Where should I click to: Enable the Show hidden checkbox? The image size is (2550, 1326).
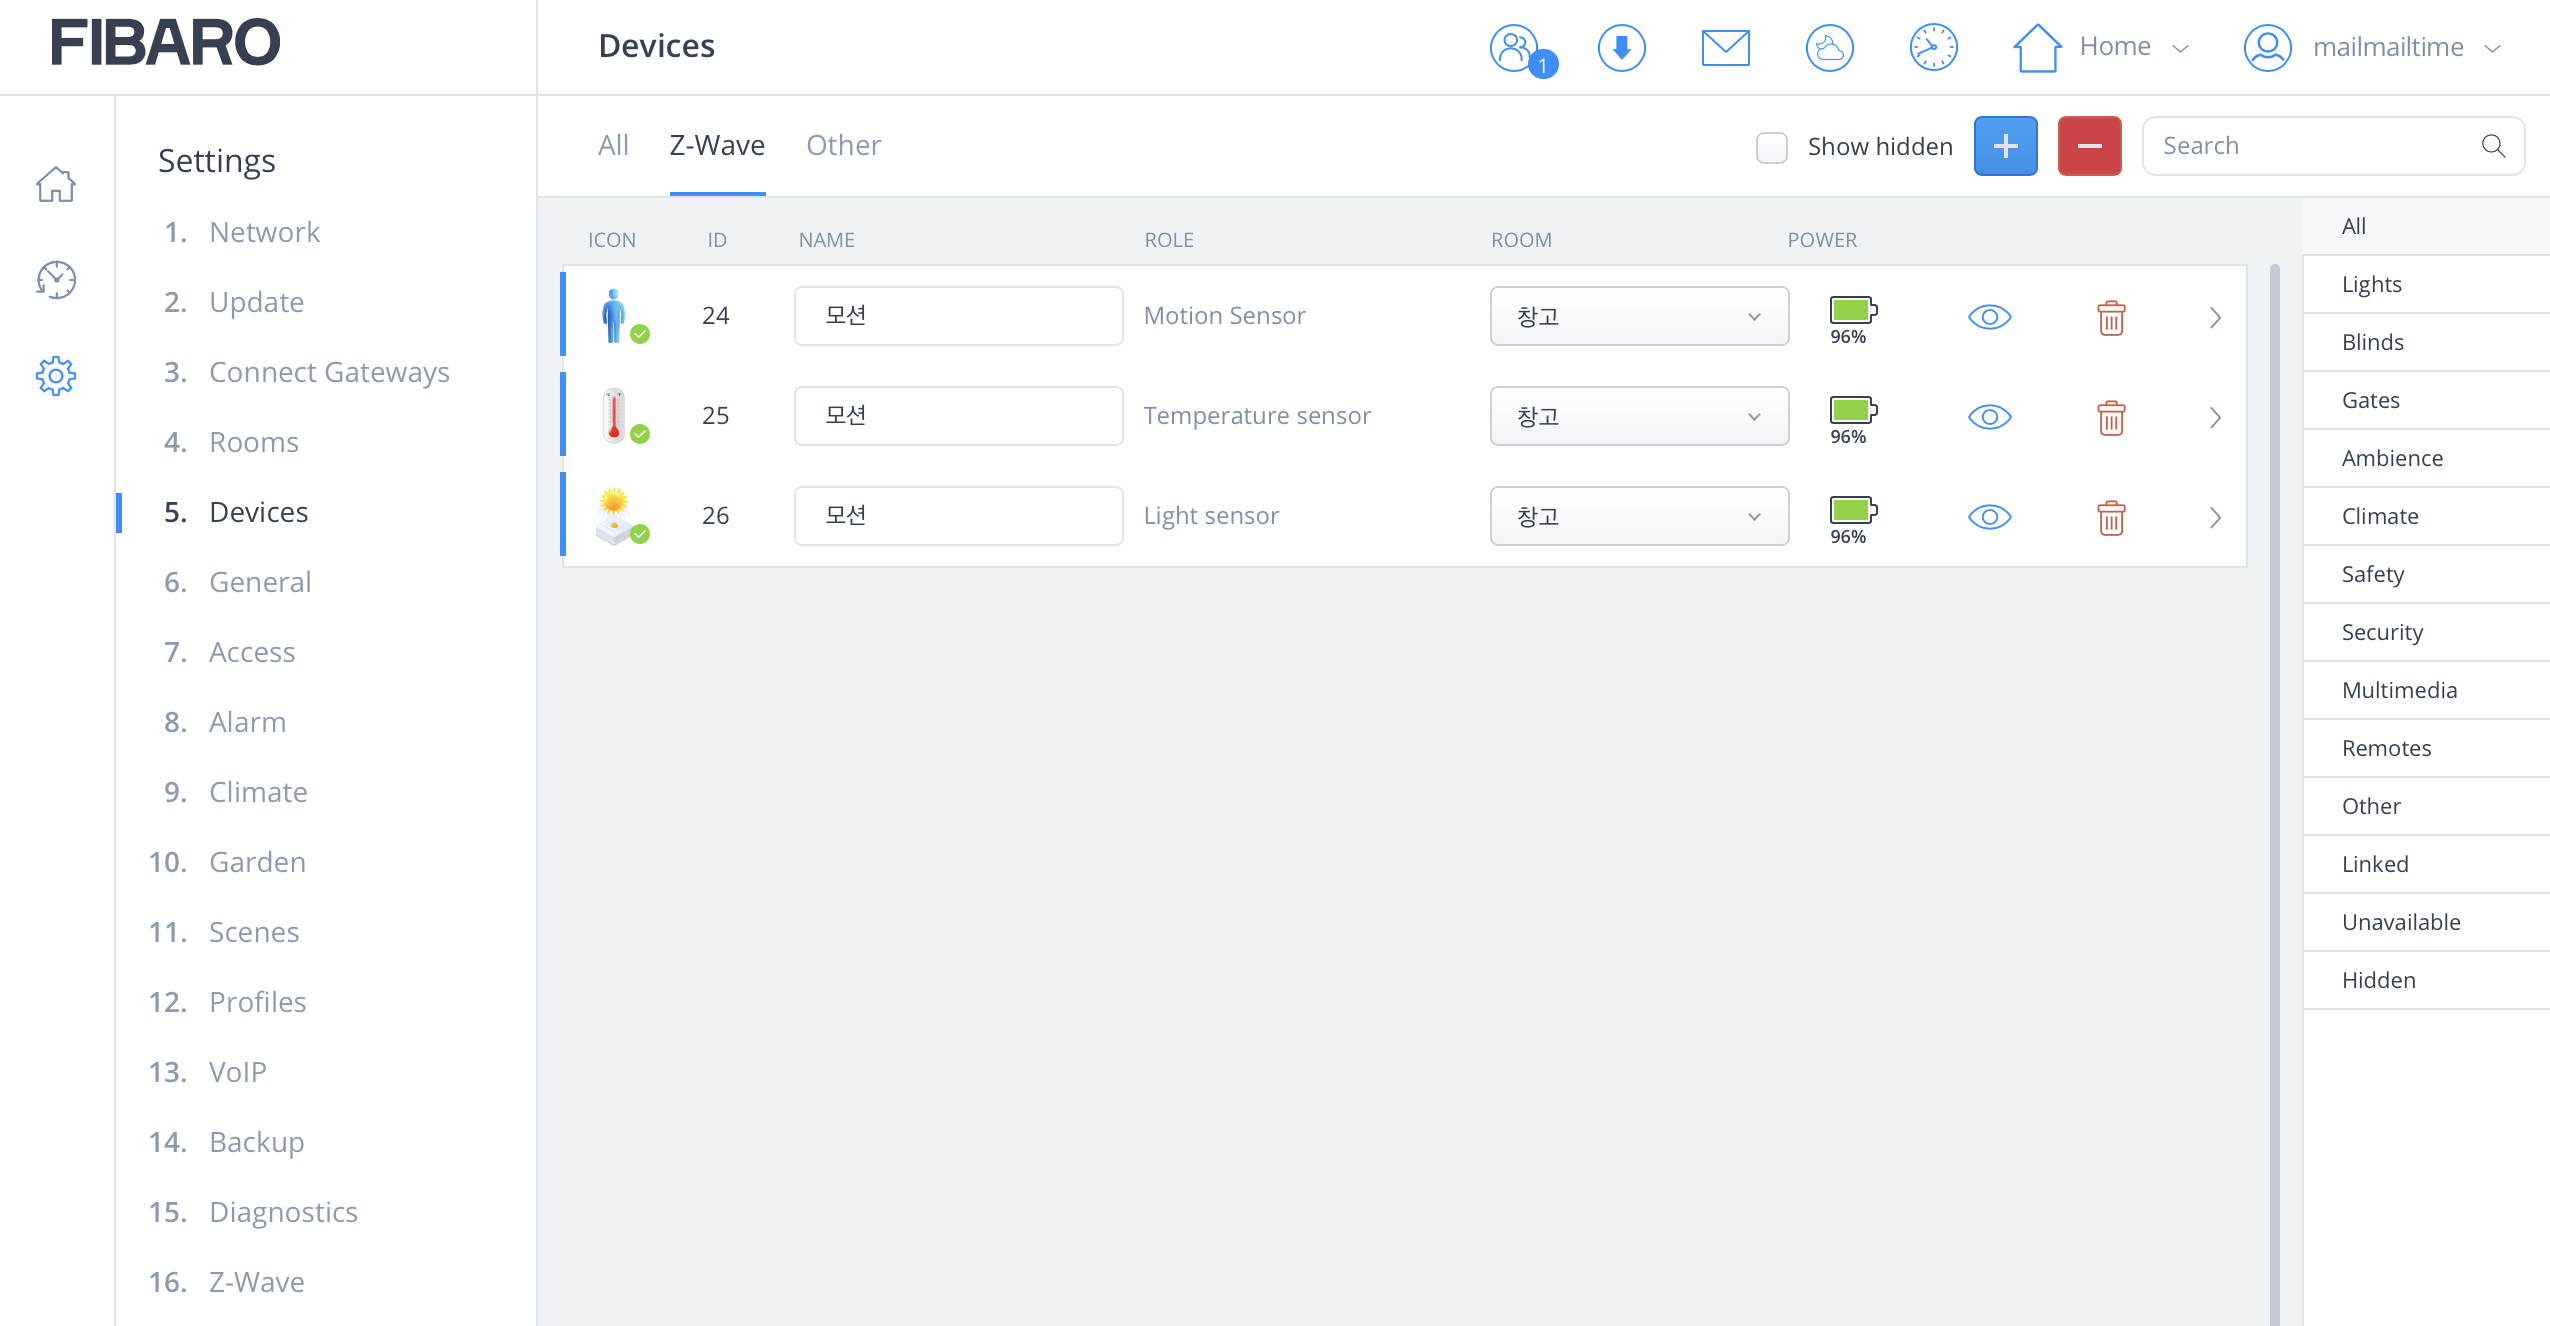pyautogui.click(x=1772, y=147)
